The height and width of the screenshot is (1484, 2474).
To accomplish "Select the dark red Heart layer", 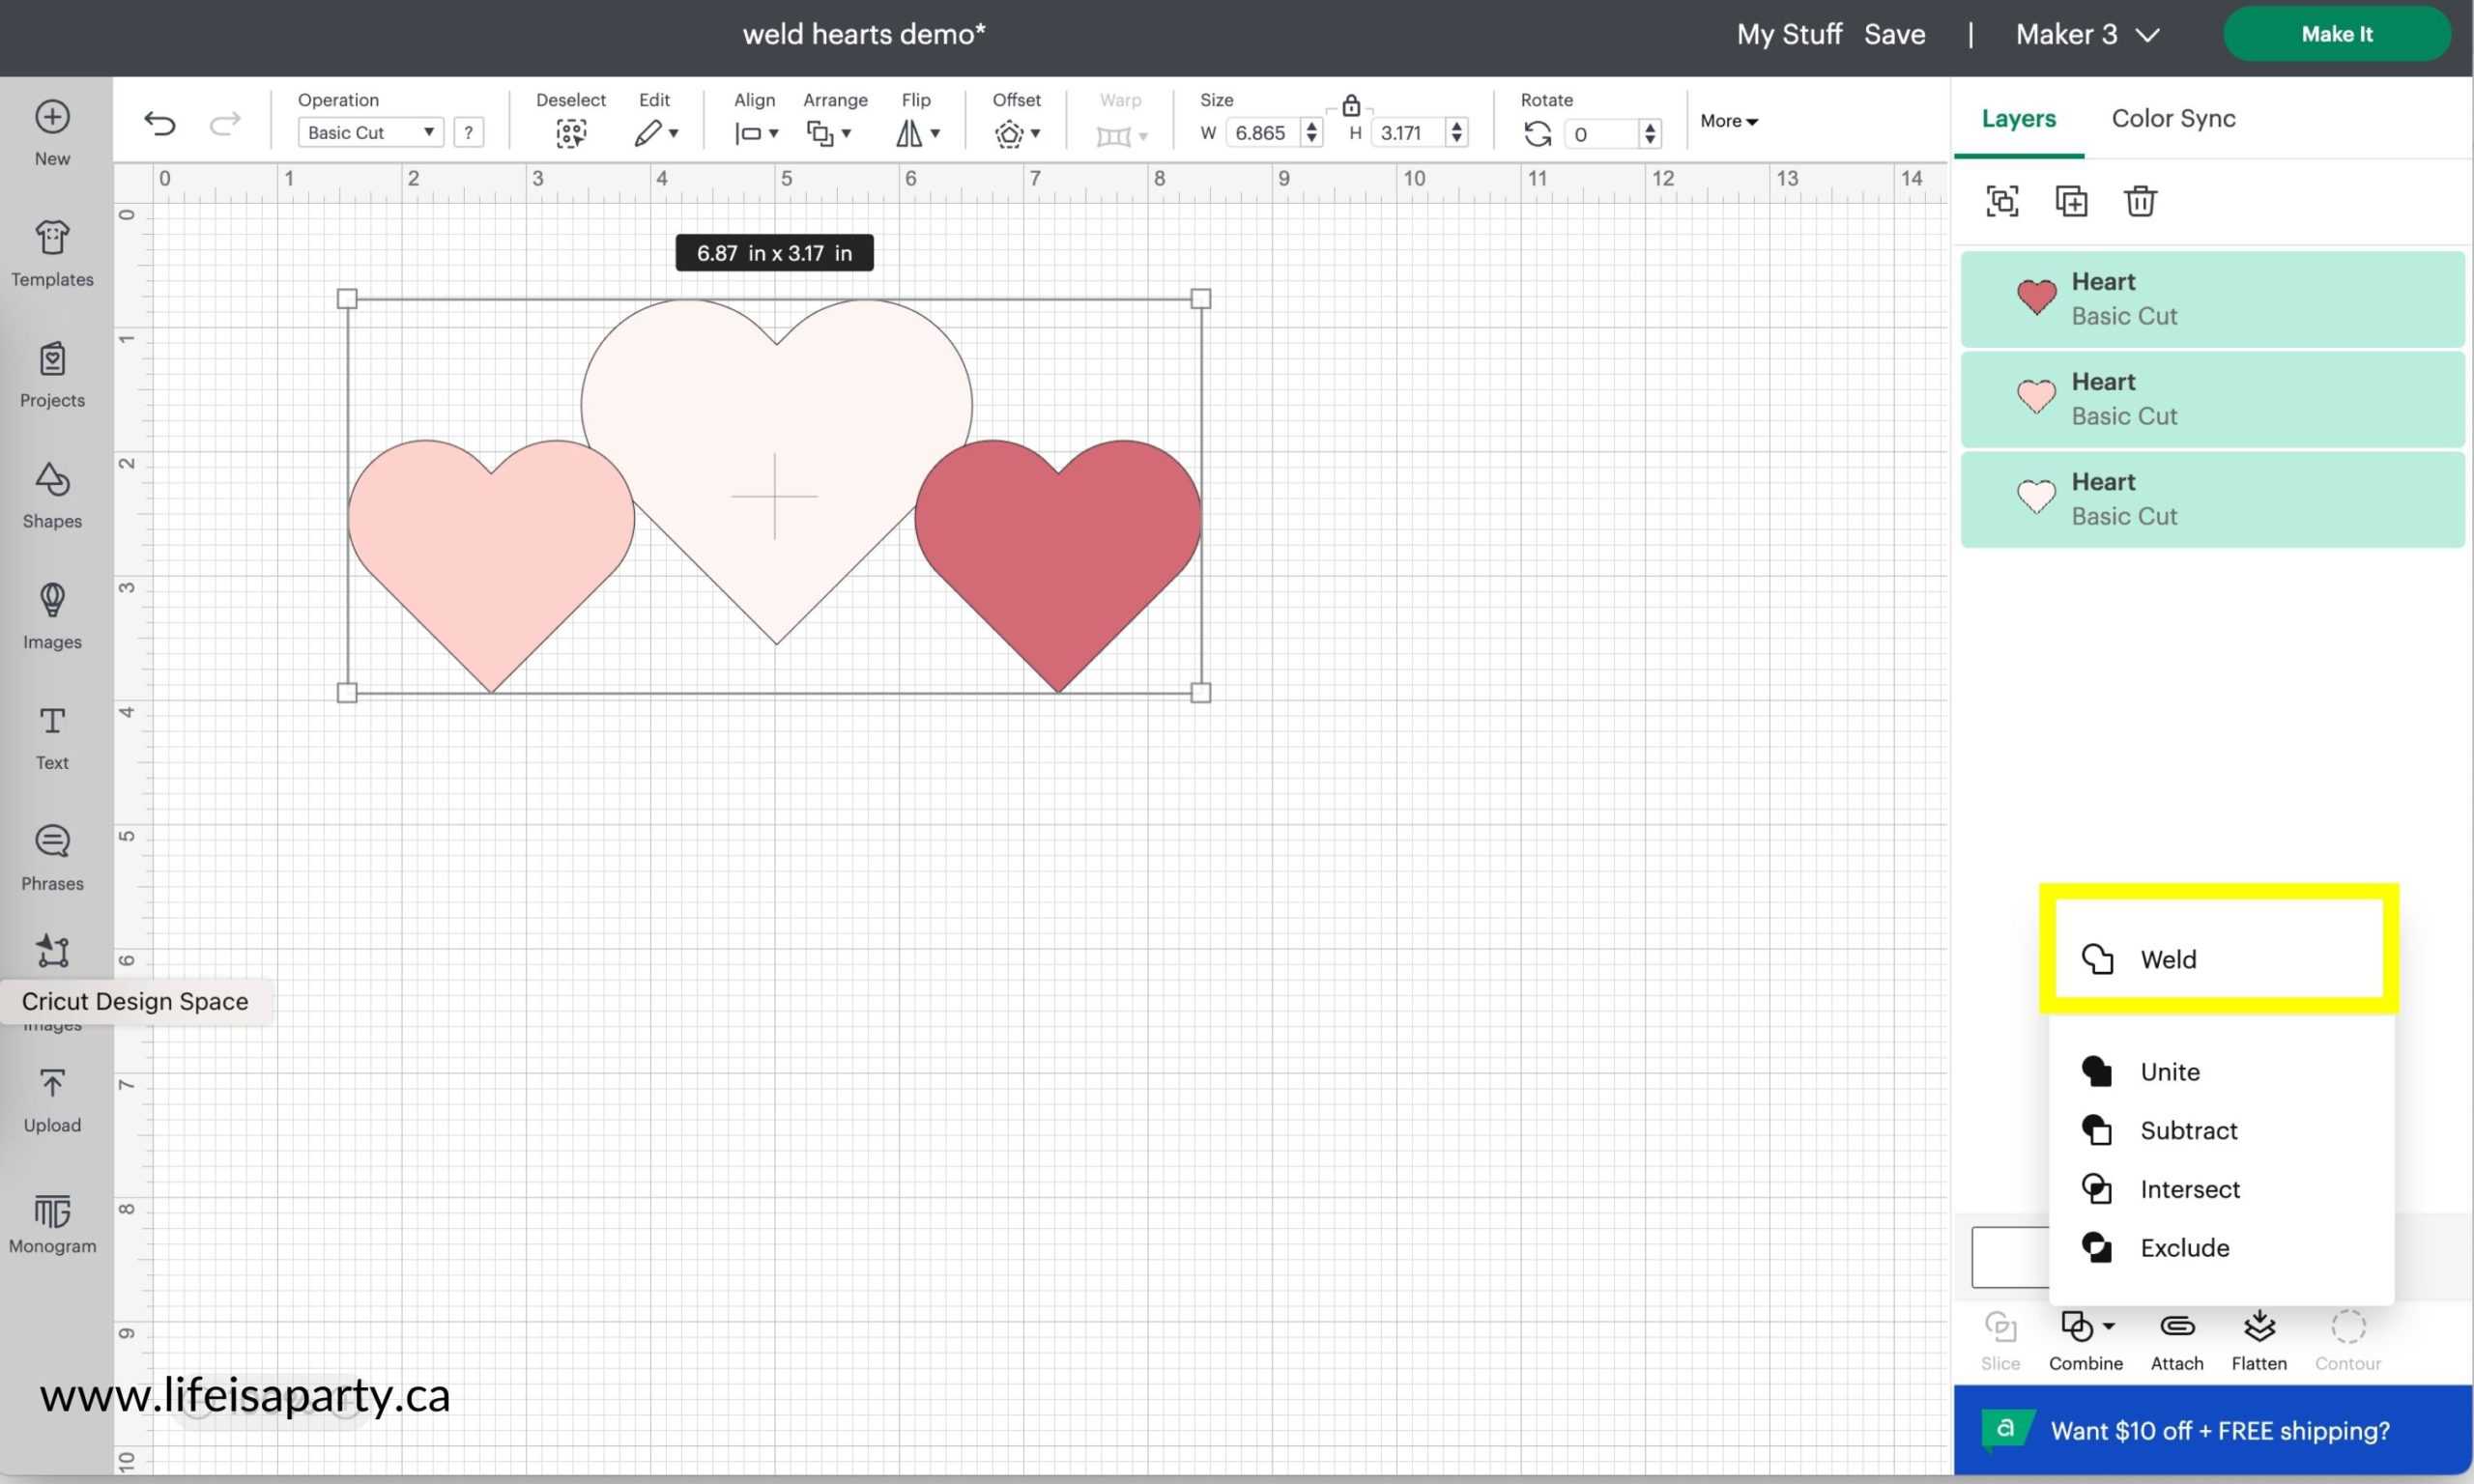I will coord(2212,299).
